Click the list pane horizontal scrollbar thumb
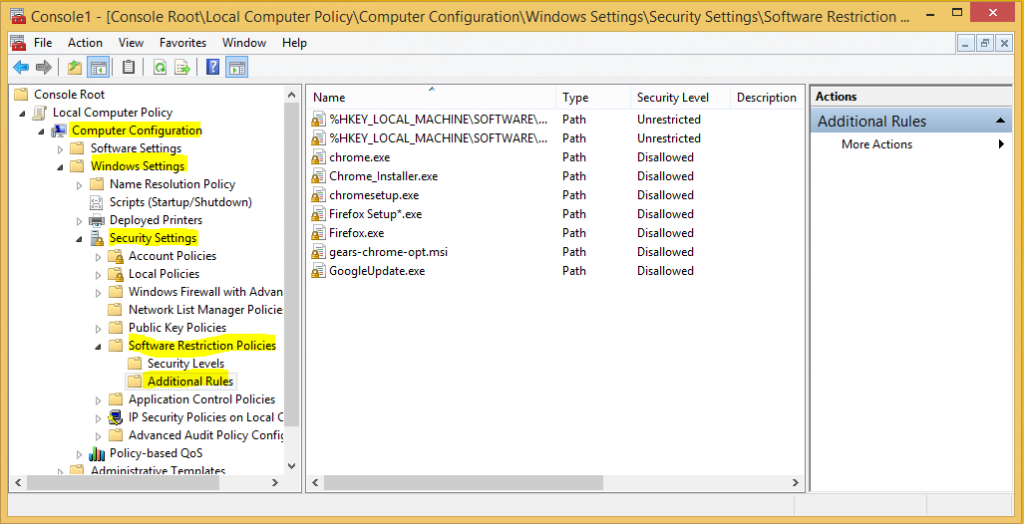The height and width of the screenshot is (524, 1024). 463,483
